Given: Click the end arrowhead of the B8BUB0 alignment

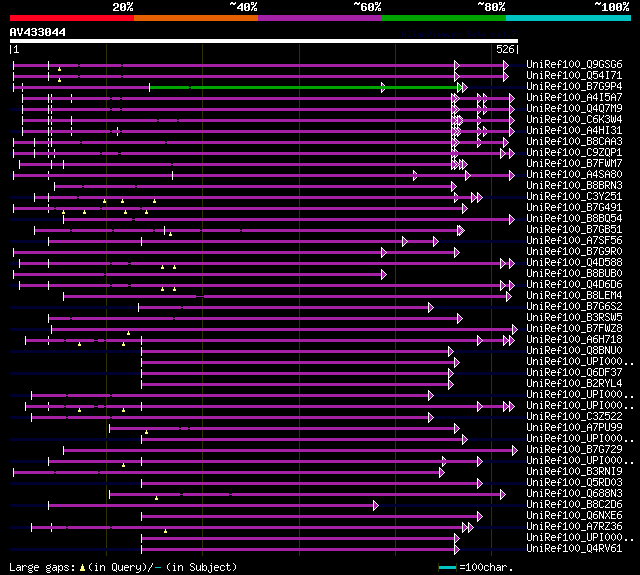Looking at the screenshot, I should (384, 275).
